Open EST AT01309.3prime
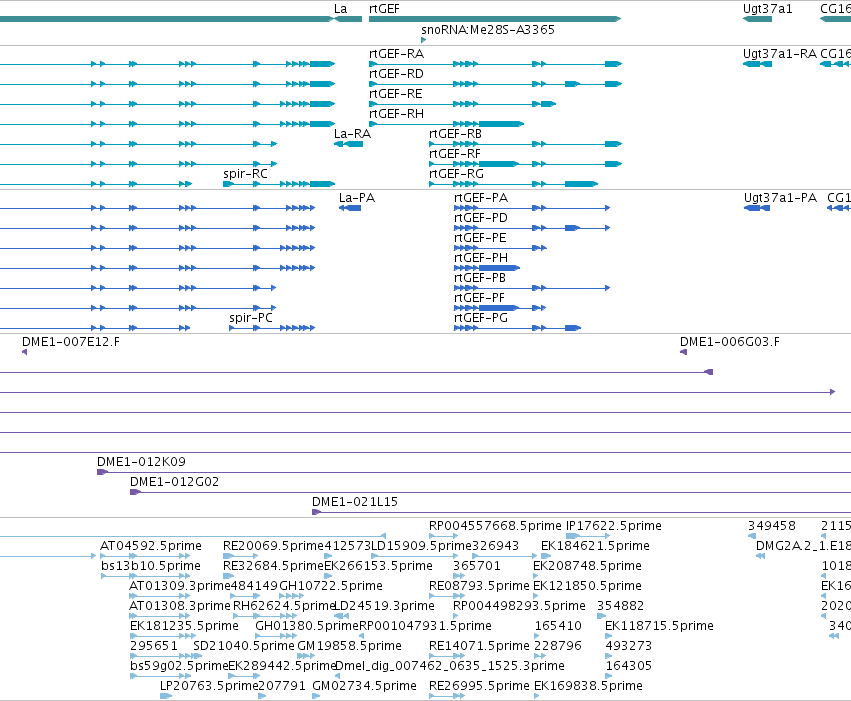The height and width of the screenshot is (701, 851). click(180, 586)
